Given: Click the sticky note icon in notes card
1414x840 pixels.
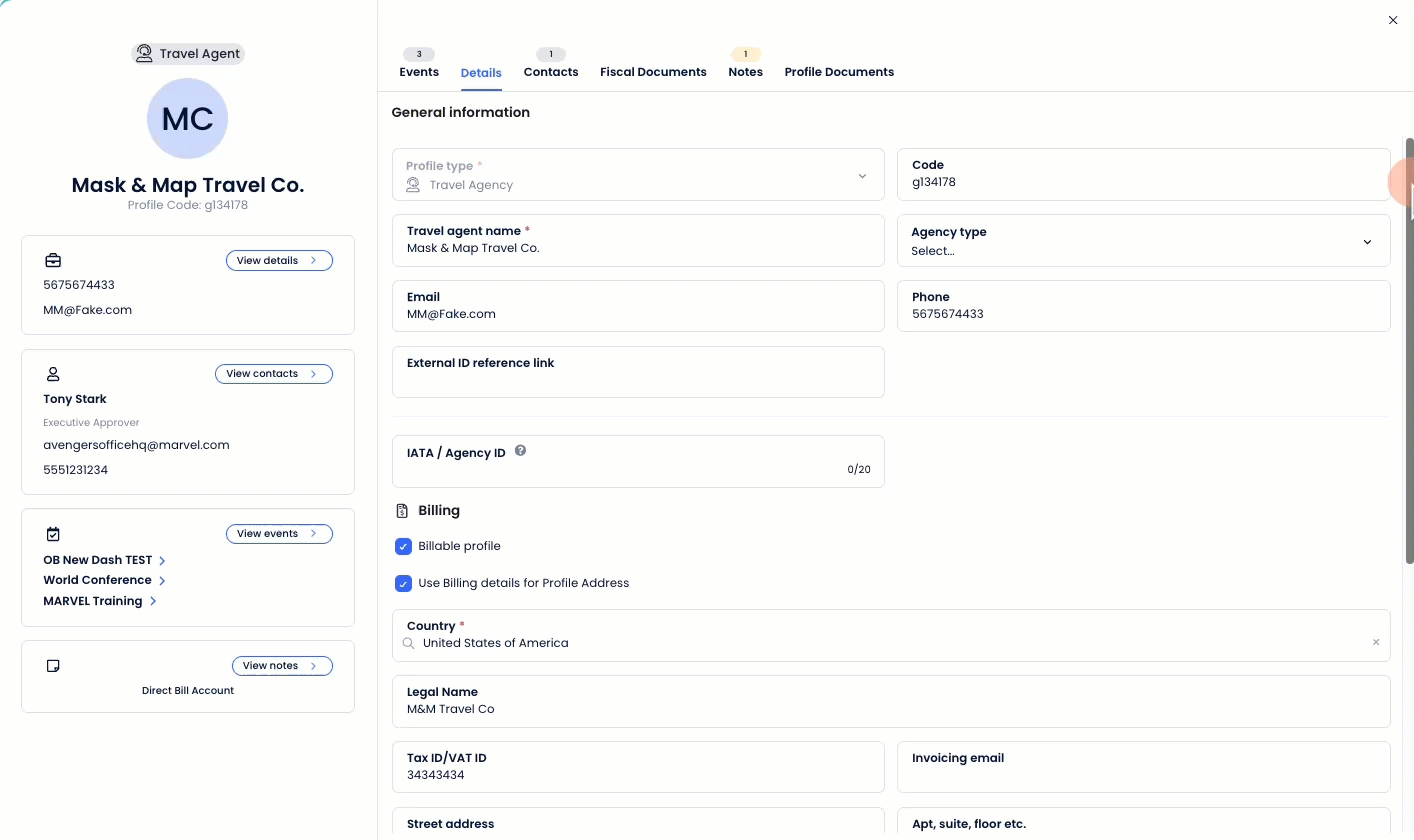Looking at the screenshot, I should point(53,666).
